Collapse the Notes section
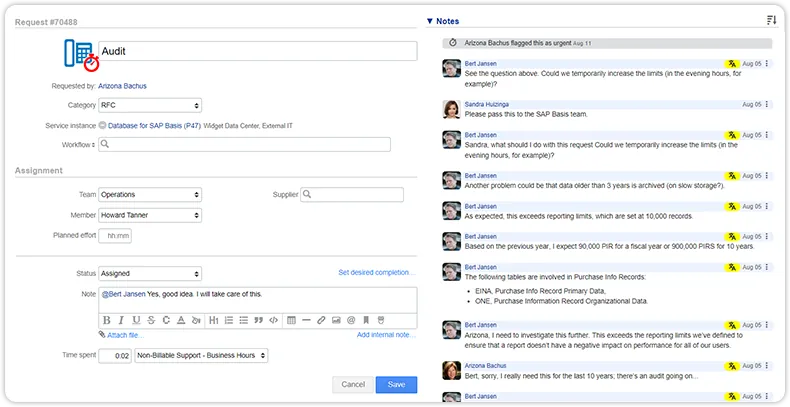This screenshot has width=790, height=407. point(429,21)
